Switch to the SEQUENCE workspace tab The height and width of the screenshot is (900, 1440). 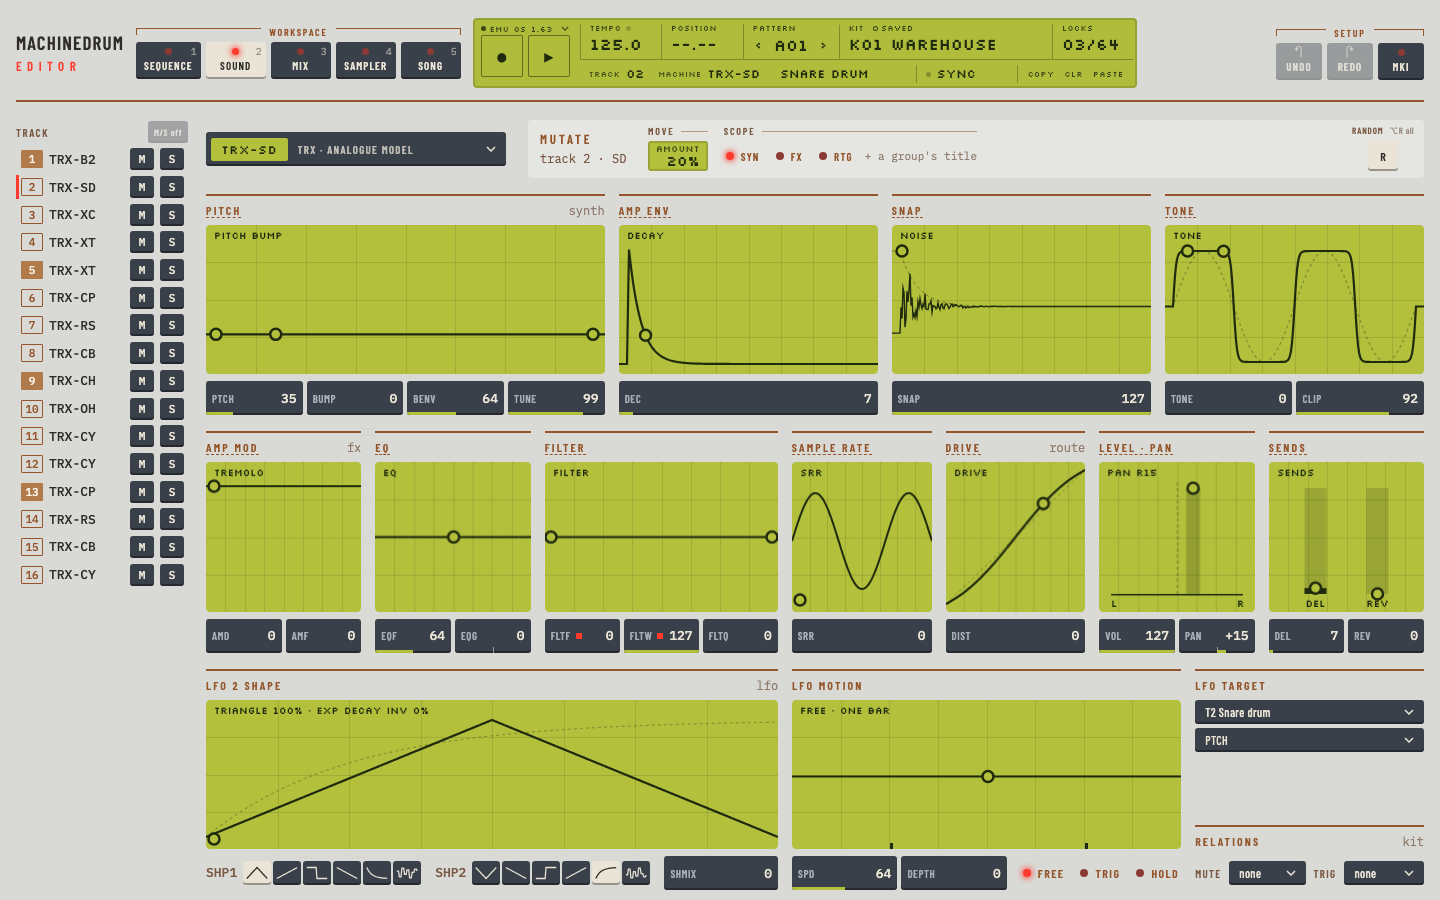[168, 60]
